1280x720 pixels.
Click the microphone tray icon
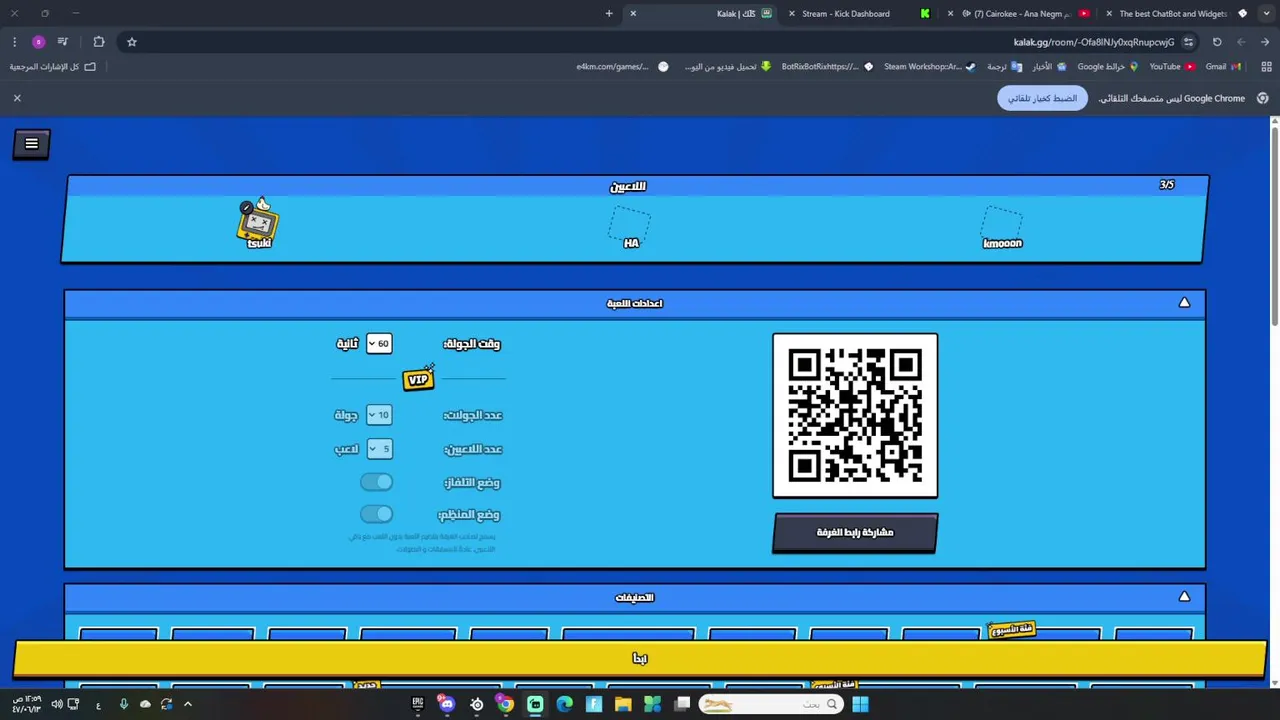pyautogui.click(x=123, y=704)
